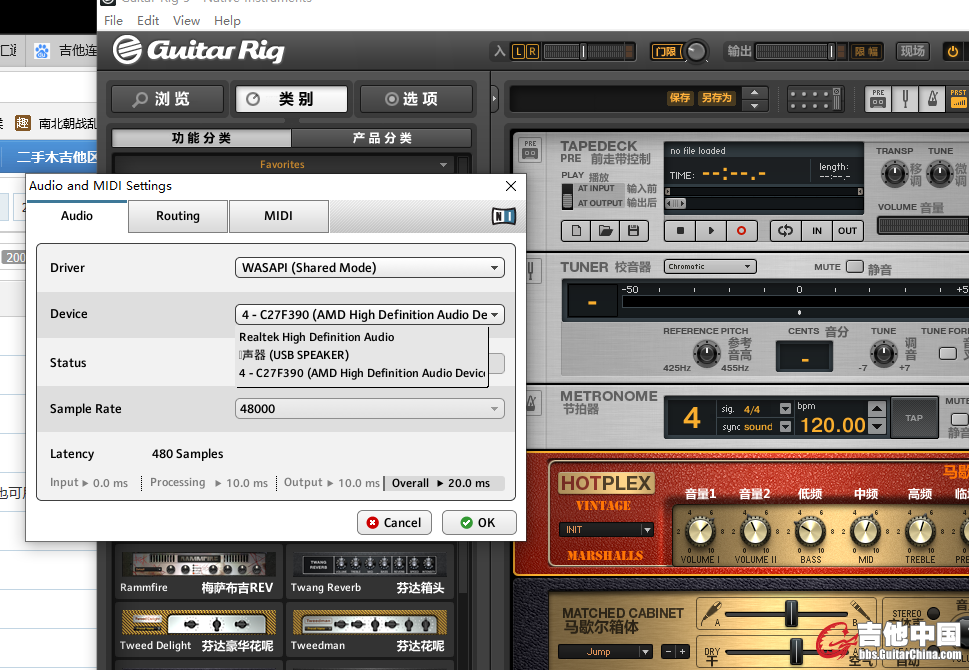Image resolution: width=969 pixels, height=670 pixels.
Task: Open the View menu
Action: tap(186, 20)
